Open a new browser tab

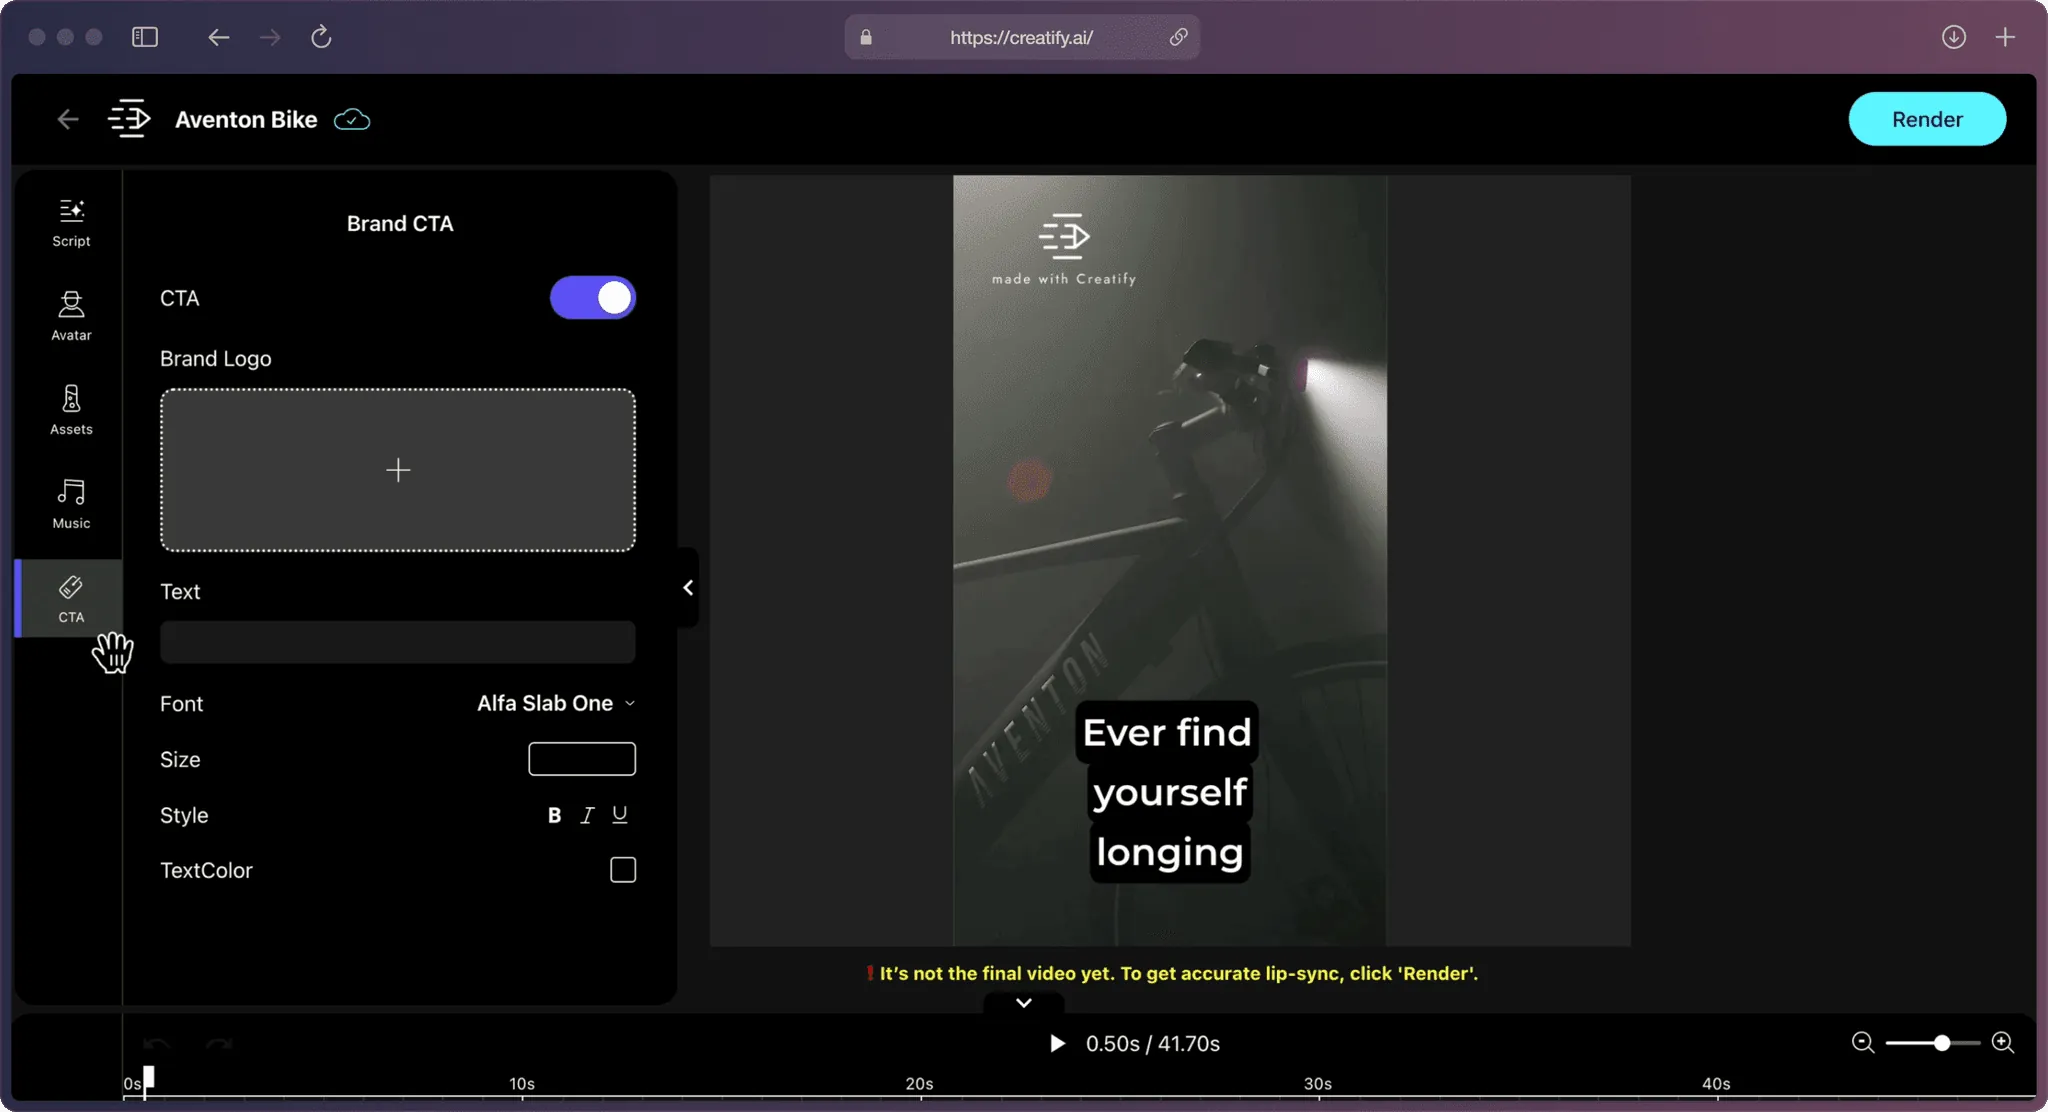[2005, 37]
